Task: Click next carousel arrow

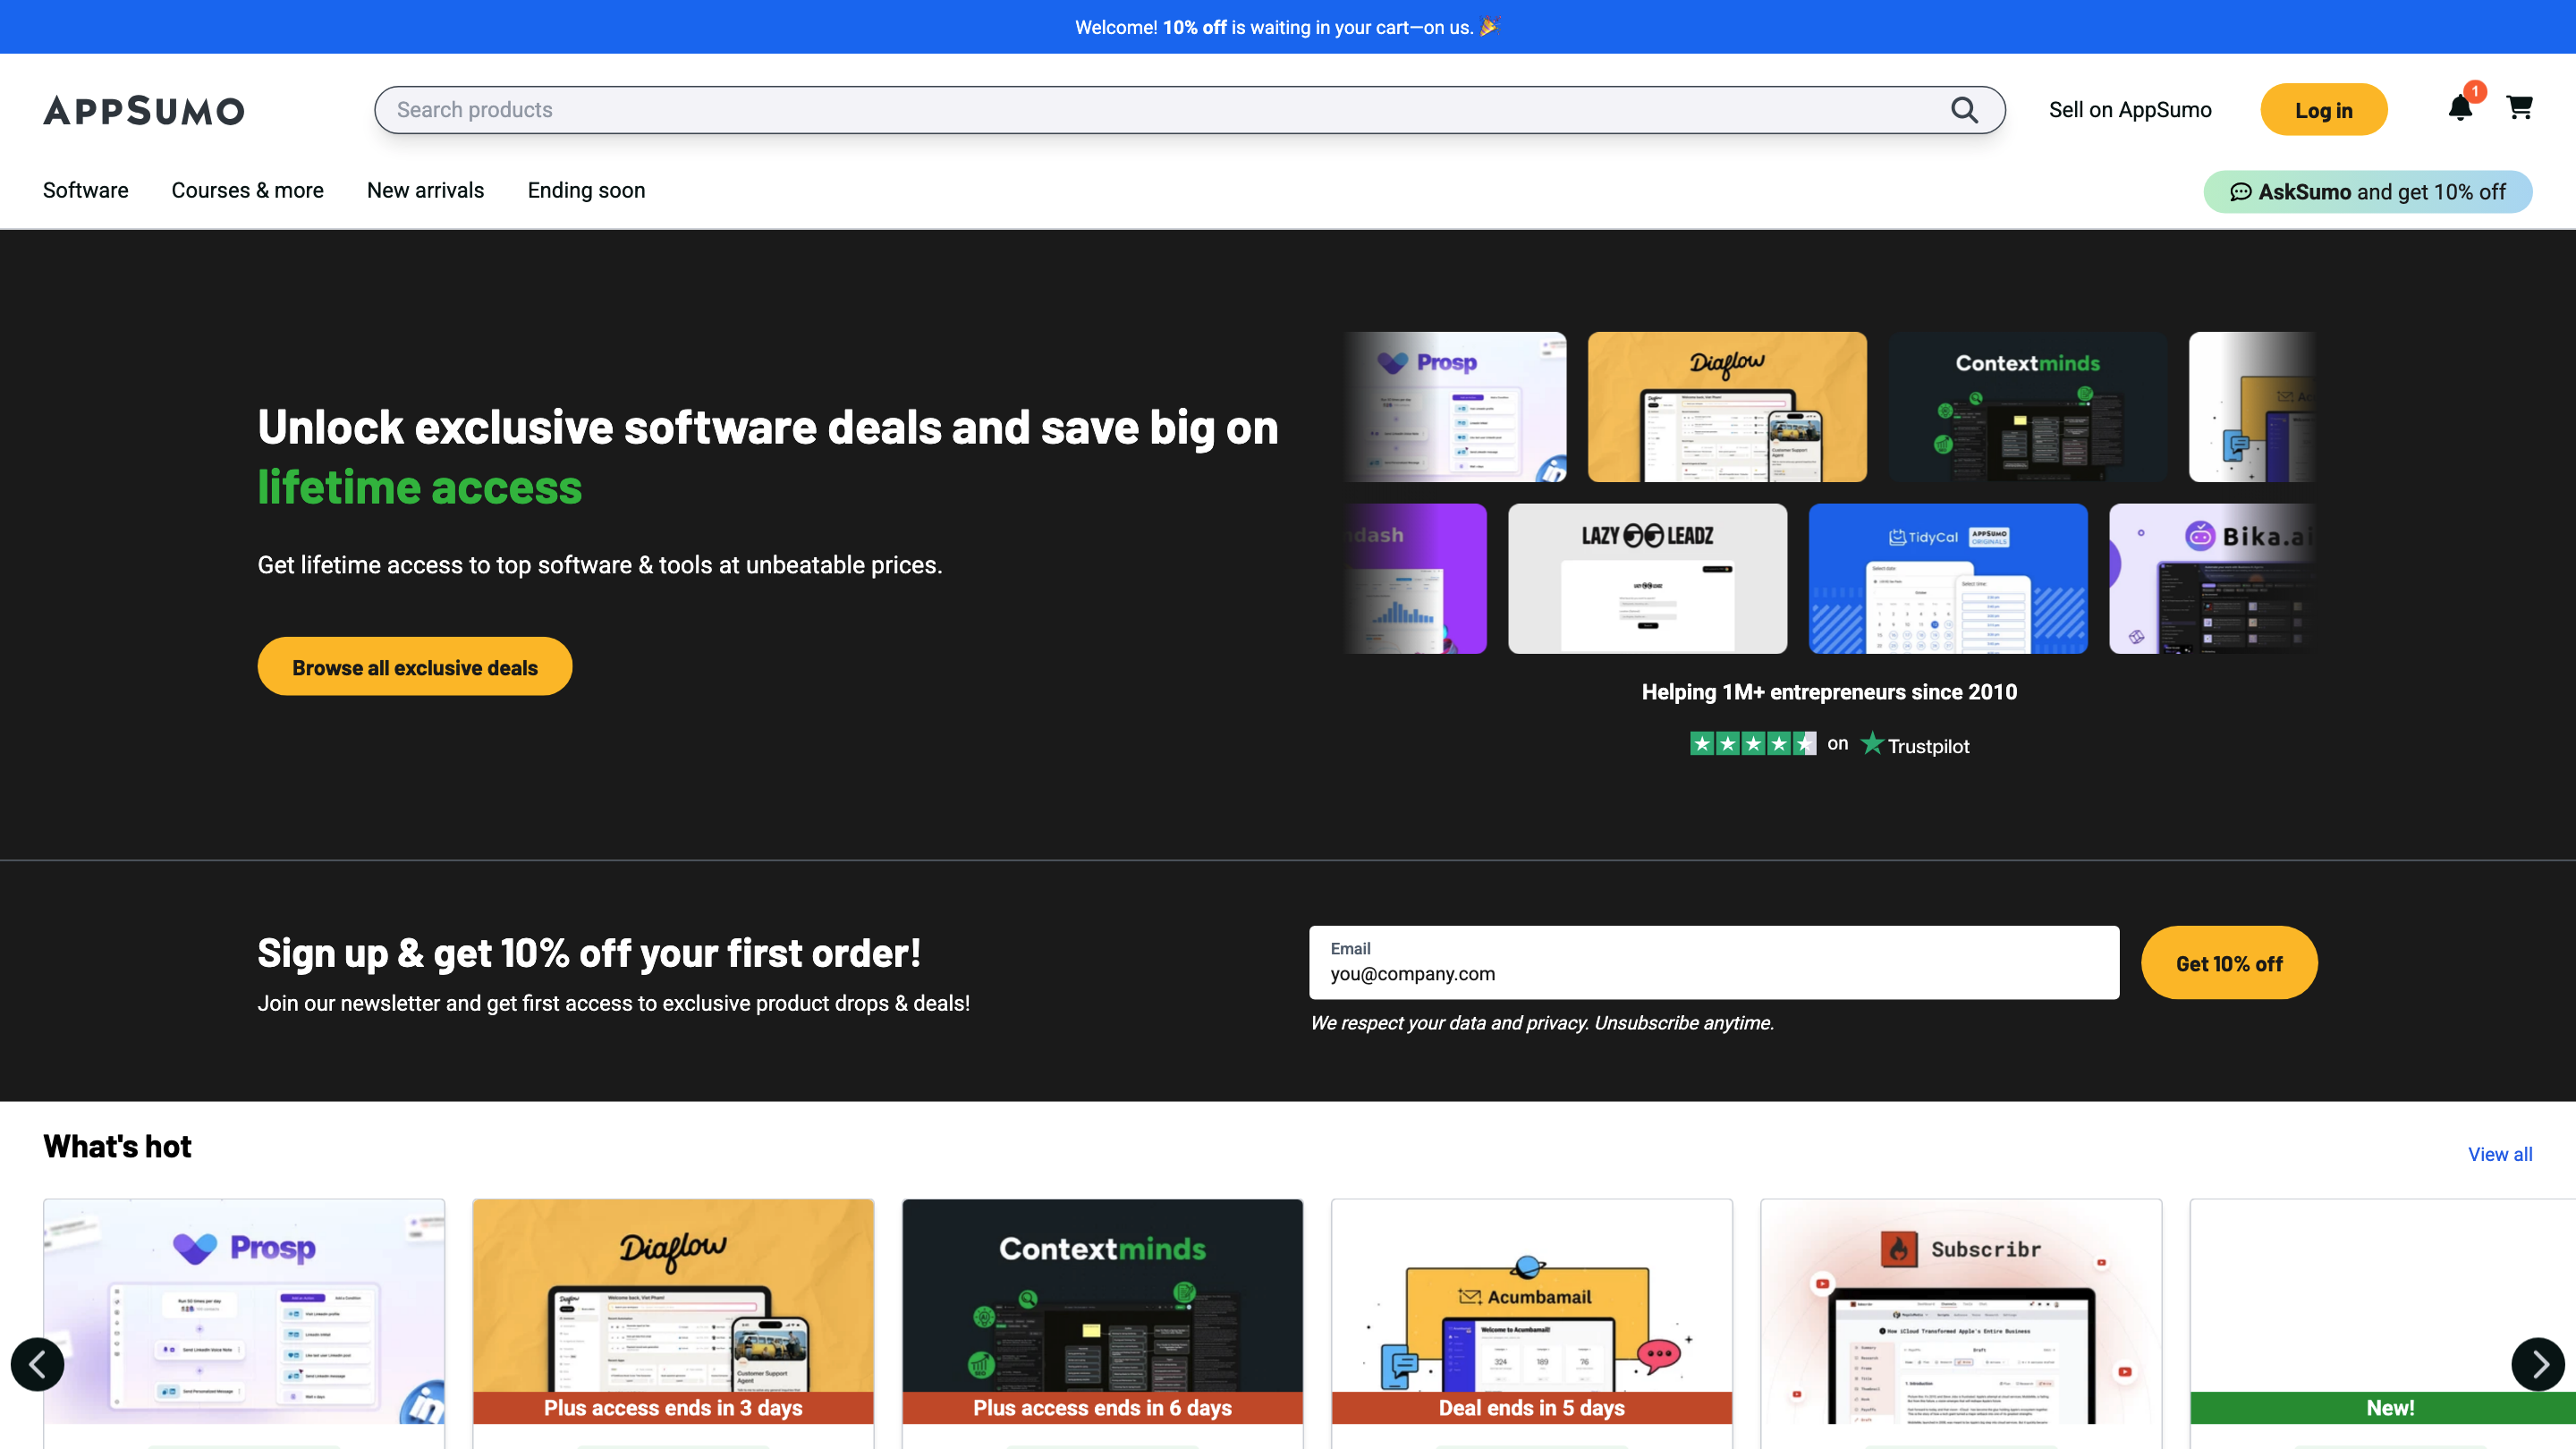Action: 2538,1364
